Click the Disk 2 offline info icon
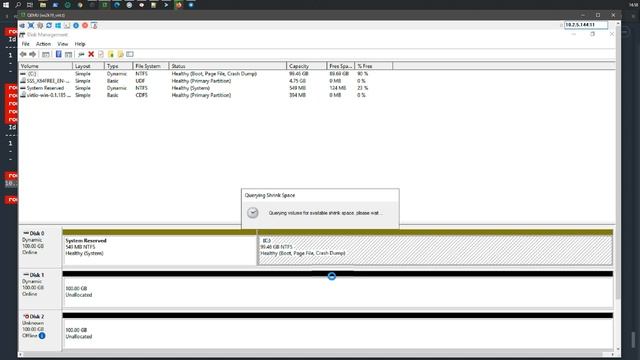This screenshot has width=640, height=360. tap(42, 336)
